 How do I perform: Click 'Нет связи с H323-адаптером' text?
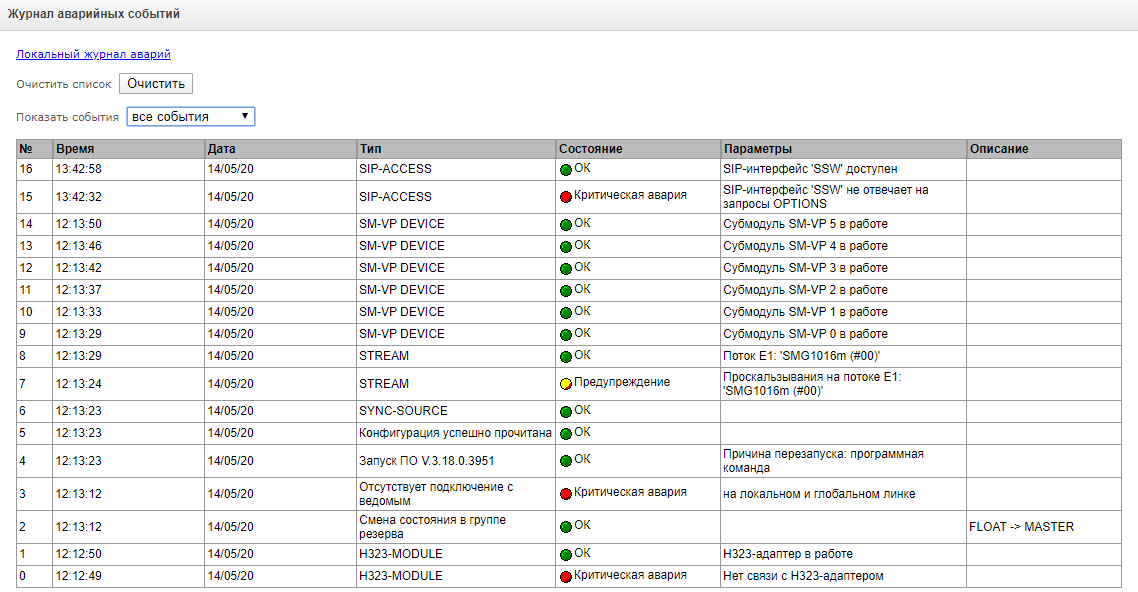[x=803, y=576]
